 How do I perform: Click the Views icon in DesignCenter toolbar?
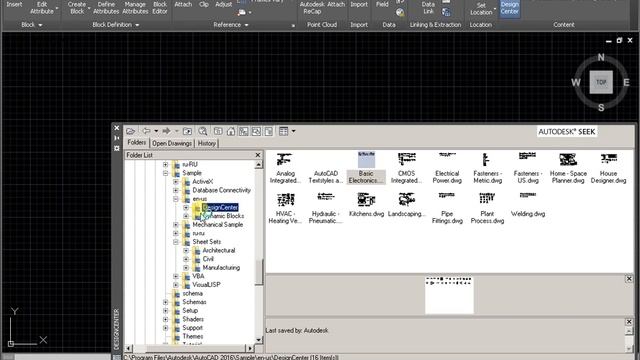tap(284, 131)
